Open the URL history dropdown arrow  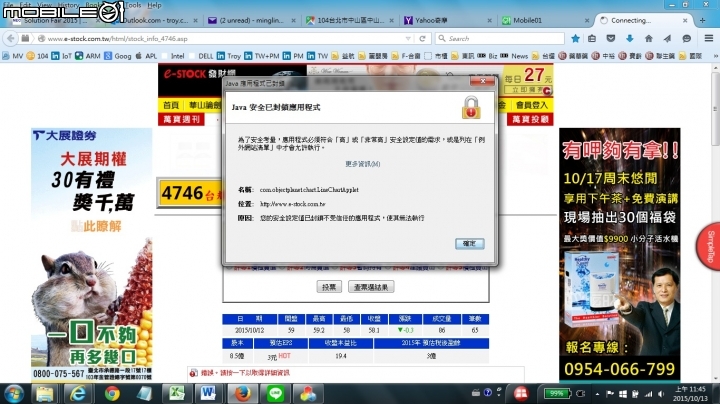[x=408, y=39]
